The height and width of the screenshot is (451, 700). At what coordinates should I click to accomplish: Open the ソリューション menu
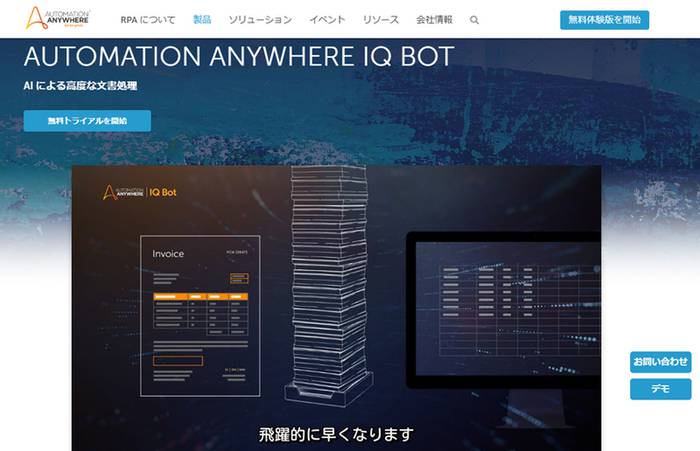click(260, 20)
